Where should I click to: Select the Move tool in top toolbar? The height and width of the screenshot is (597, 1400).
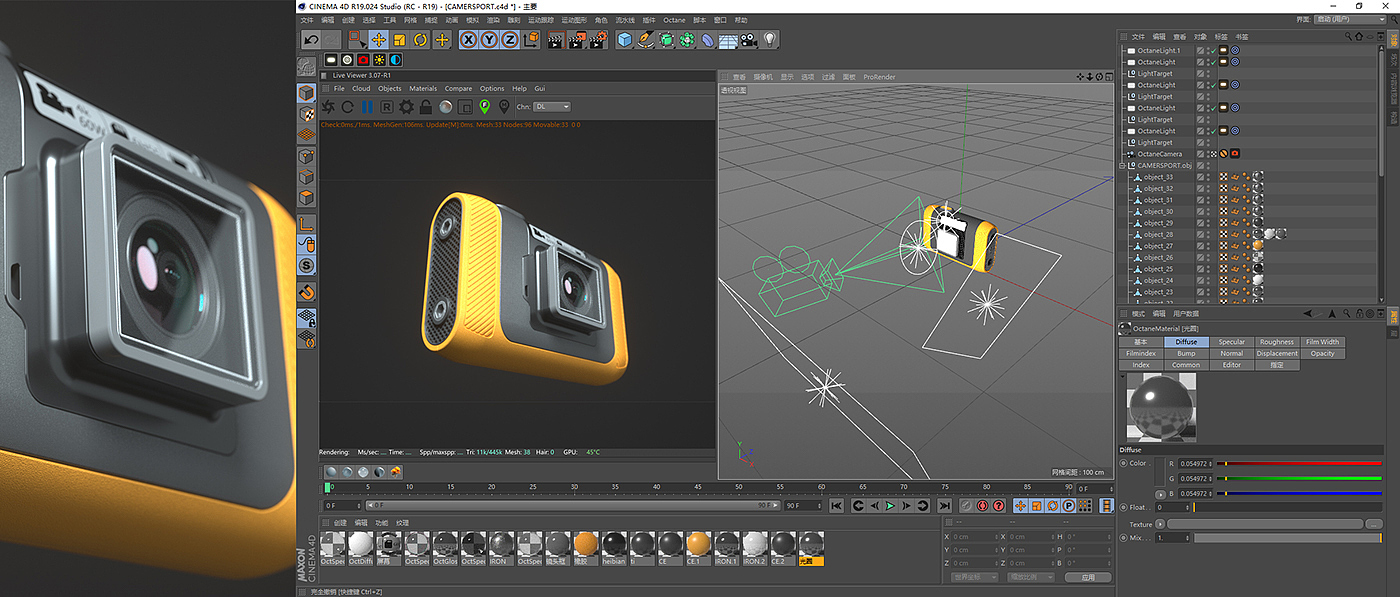point(378,40)
